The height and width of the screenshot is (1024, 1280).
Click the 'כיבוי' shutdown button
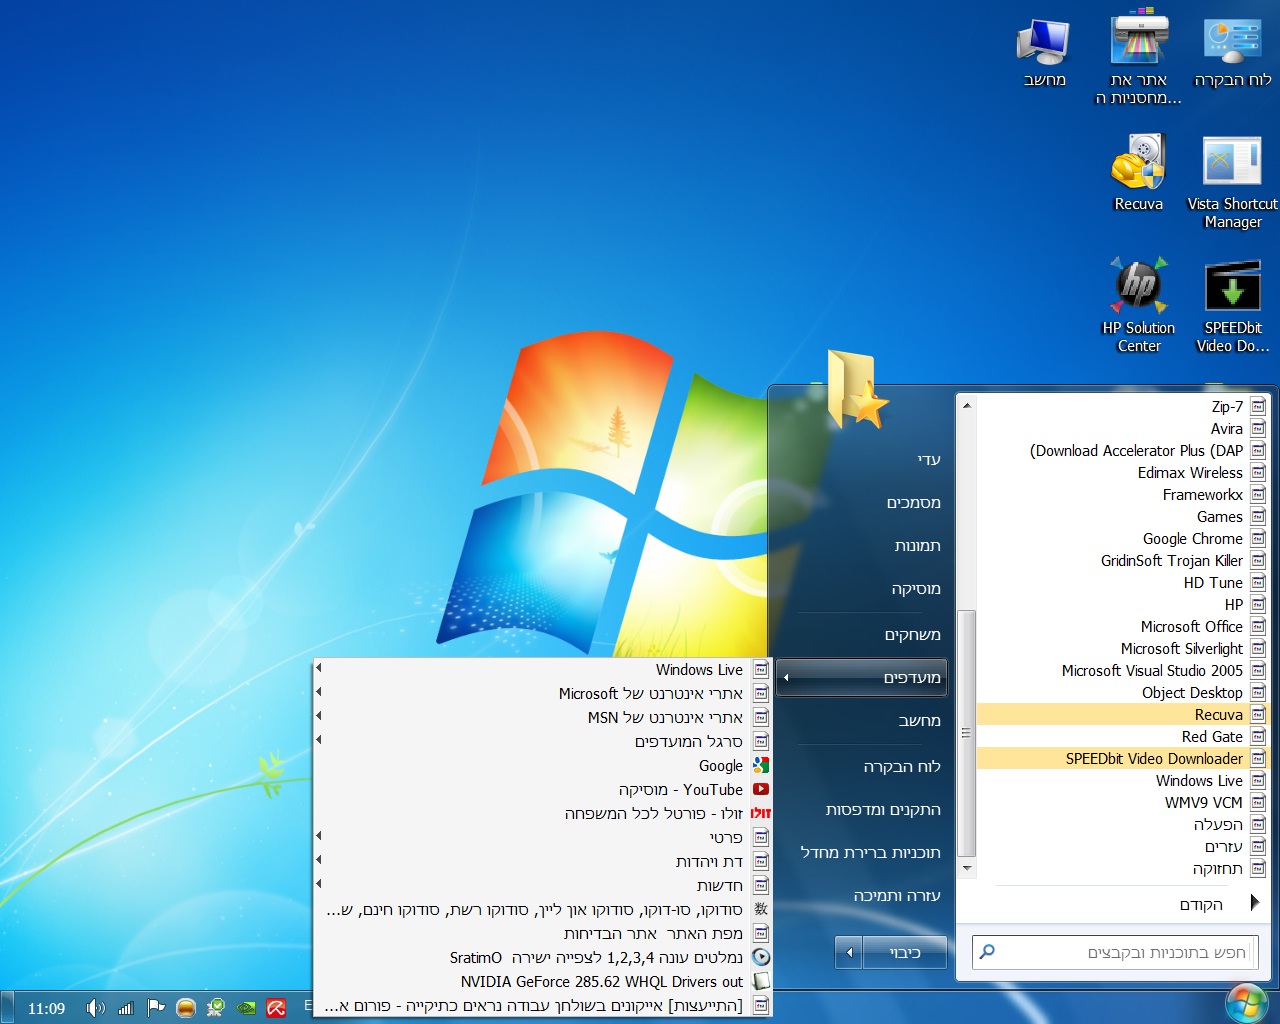(x=905, y=953)
